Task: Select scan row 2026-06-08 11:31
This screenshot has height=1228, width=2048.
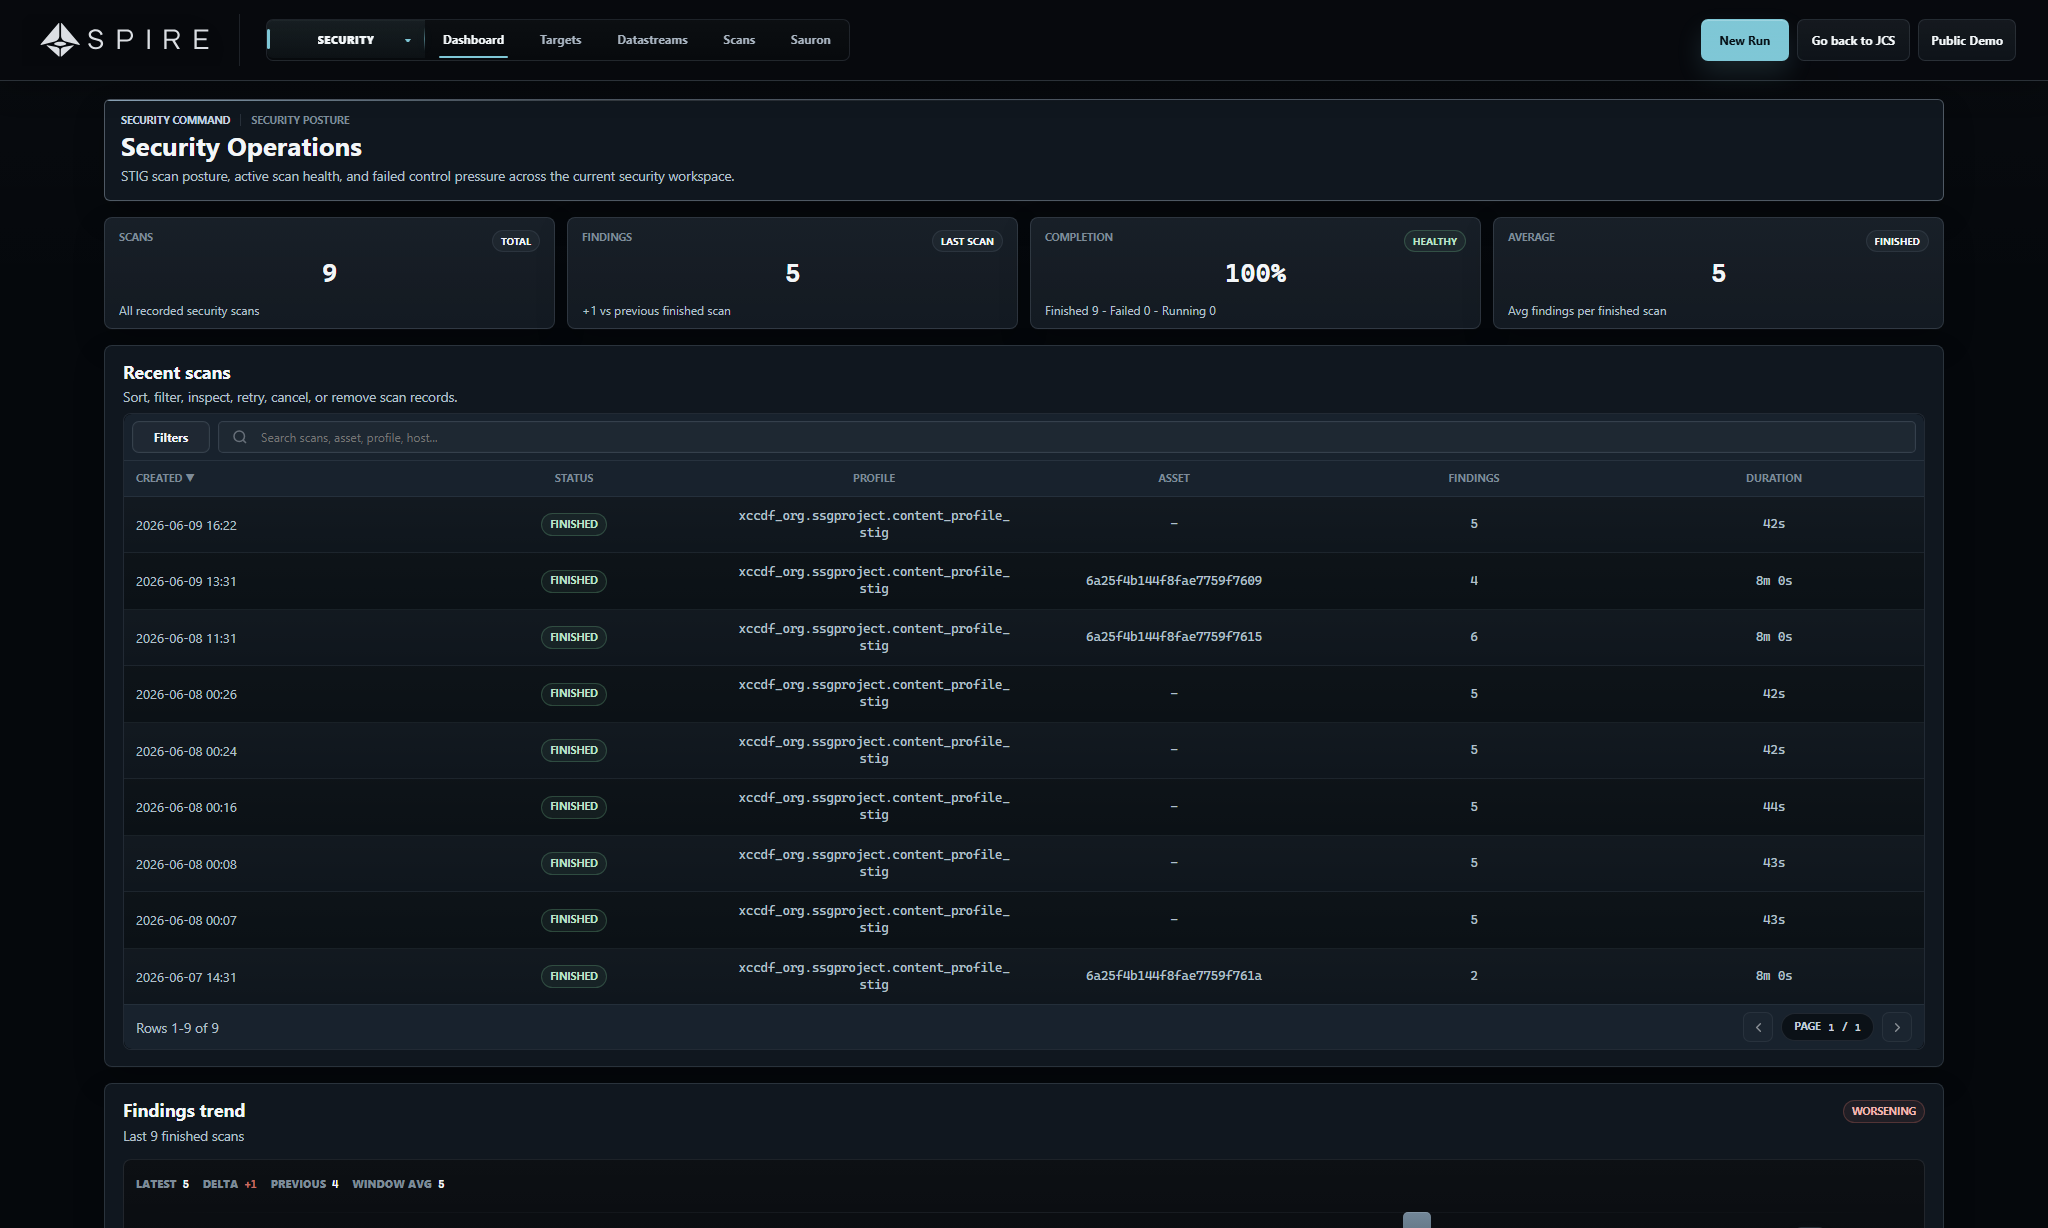Action: [x=1024, y=637]
